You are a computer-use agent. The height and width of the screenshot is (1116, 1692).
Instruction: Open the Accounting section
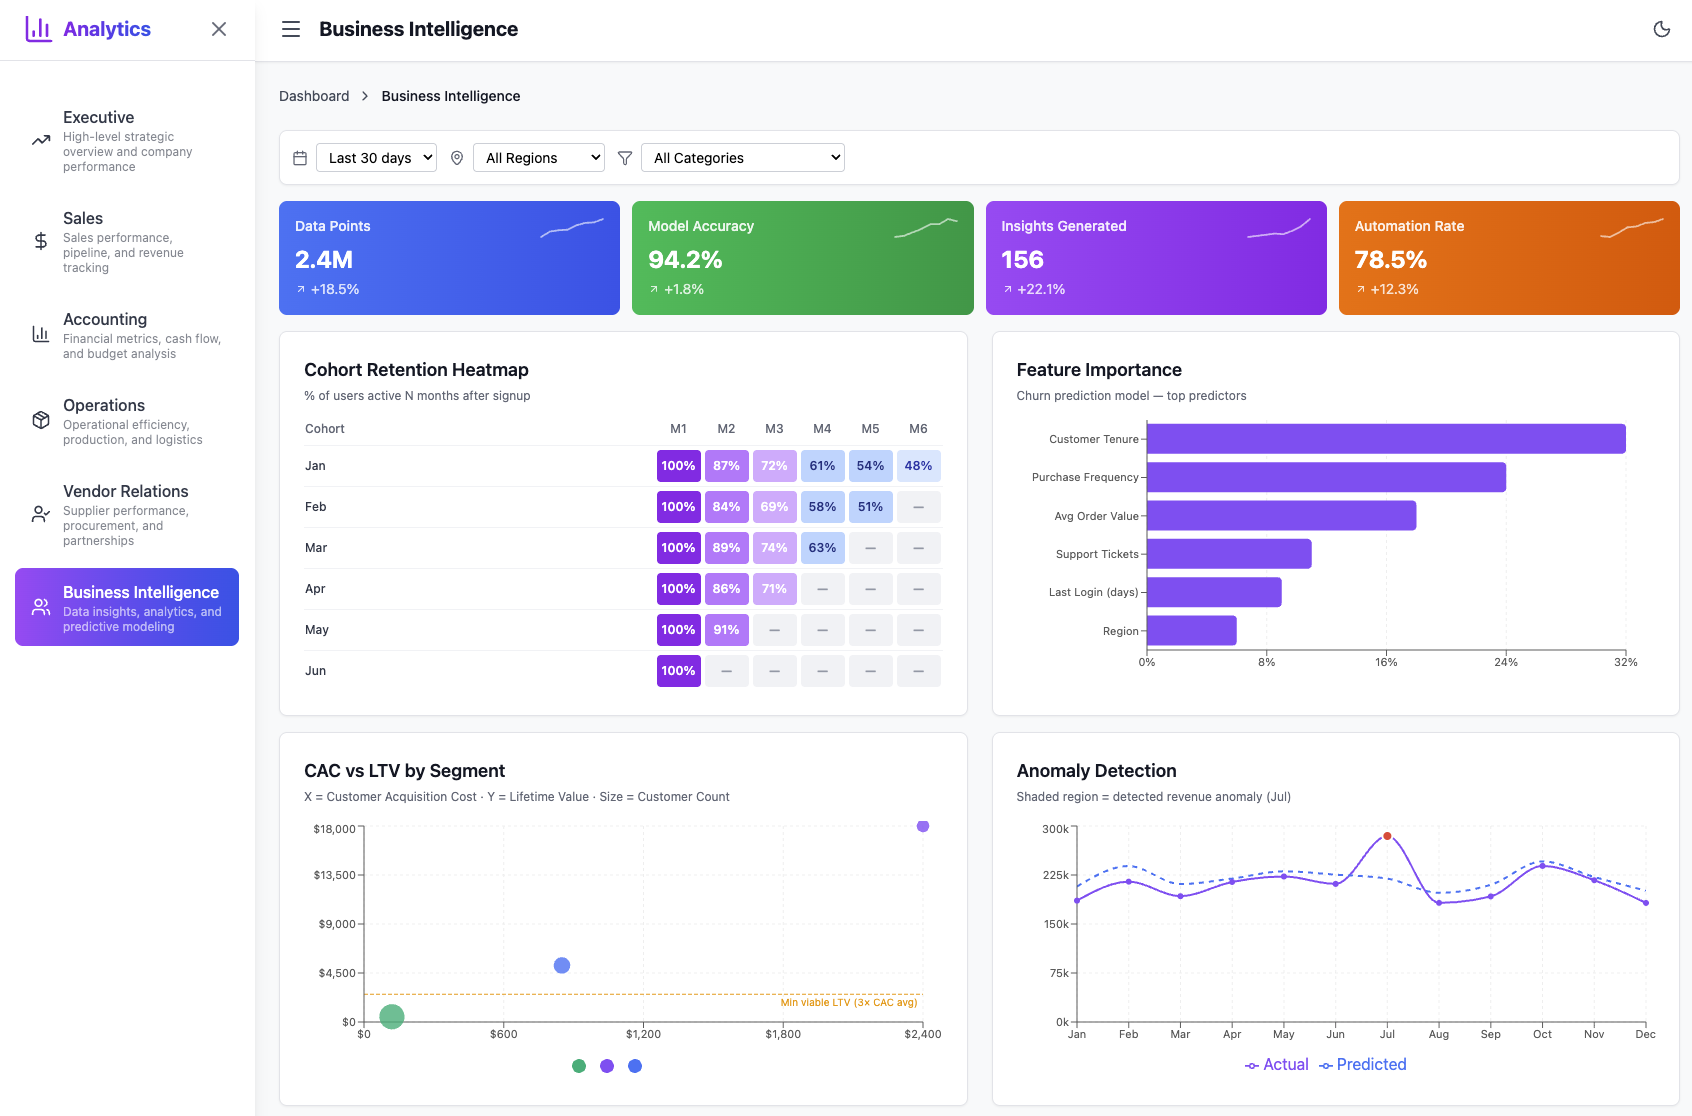coord(127,334)
